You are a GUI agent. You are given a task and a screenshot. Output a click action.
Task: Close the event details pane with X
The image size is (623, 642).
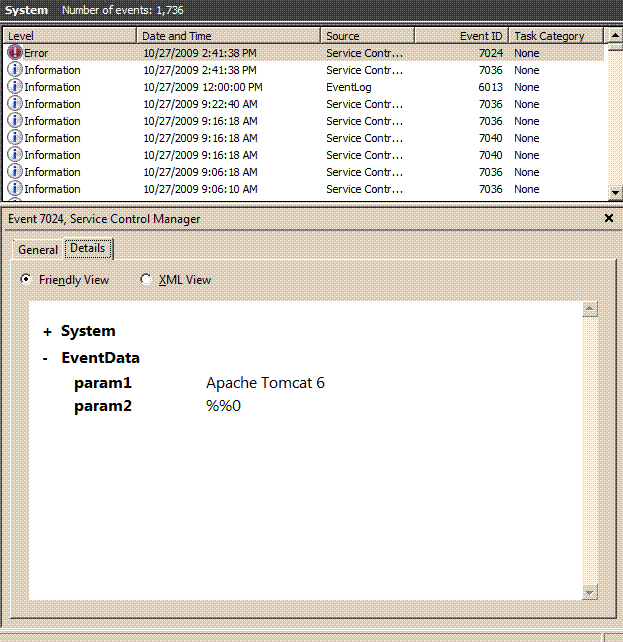click(x=609, y=218)
